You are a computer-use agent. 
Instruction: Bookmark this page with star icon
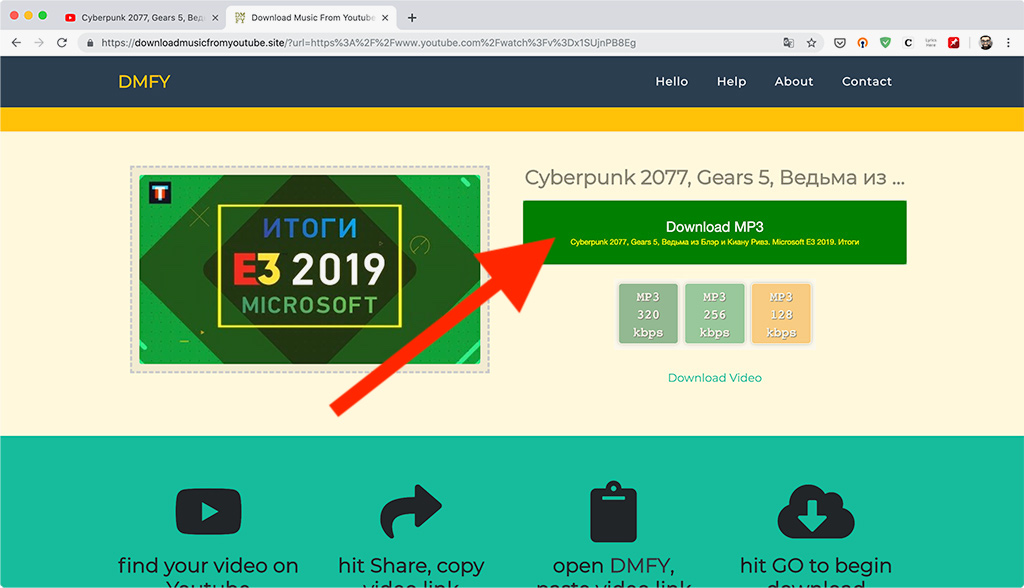pyautogui.click(x=811, y=43)
